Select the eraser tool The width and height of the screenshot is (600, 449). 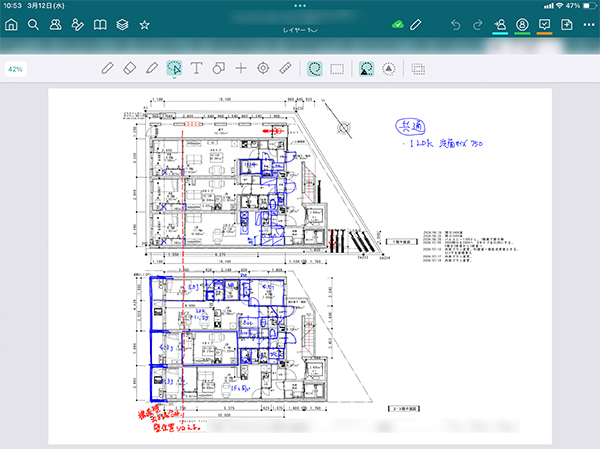(x=130, y=68)
